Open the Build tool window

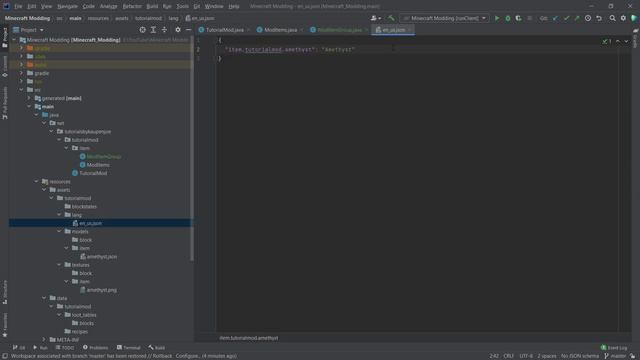pos(157,348)
